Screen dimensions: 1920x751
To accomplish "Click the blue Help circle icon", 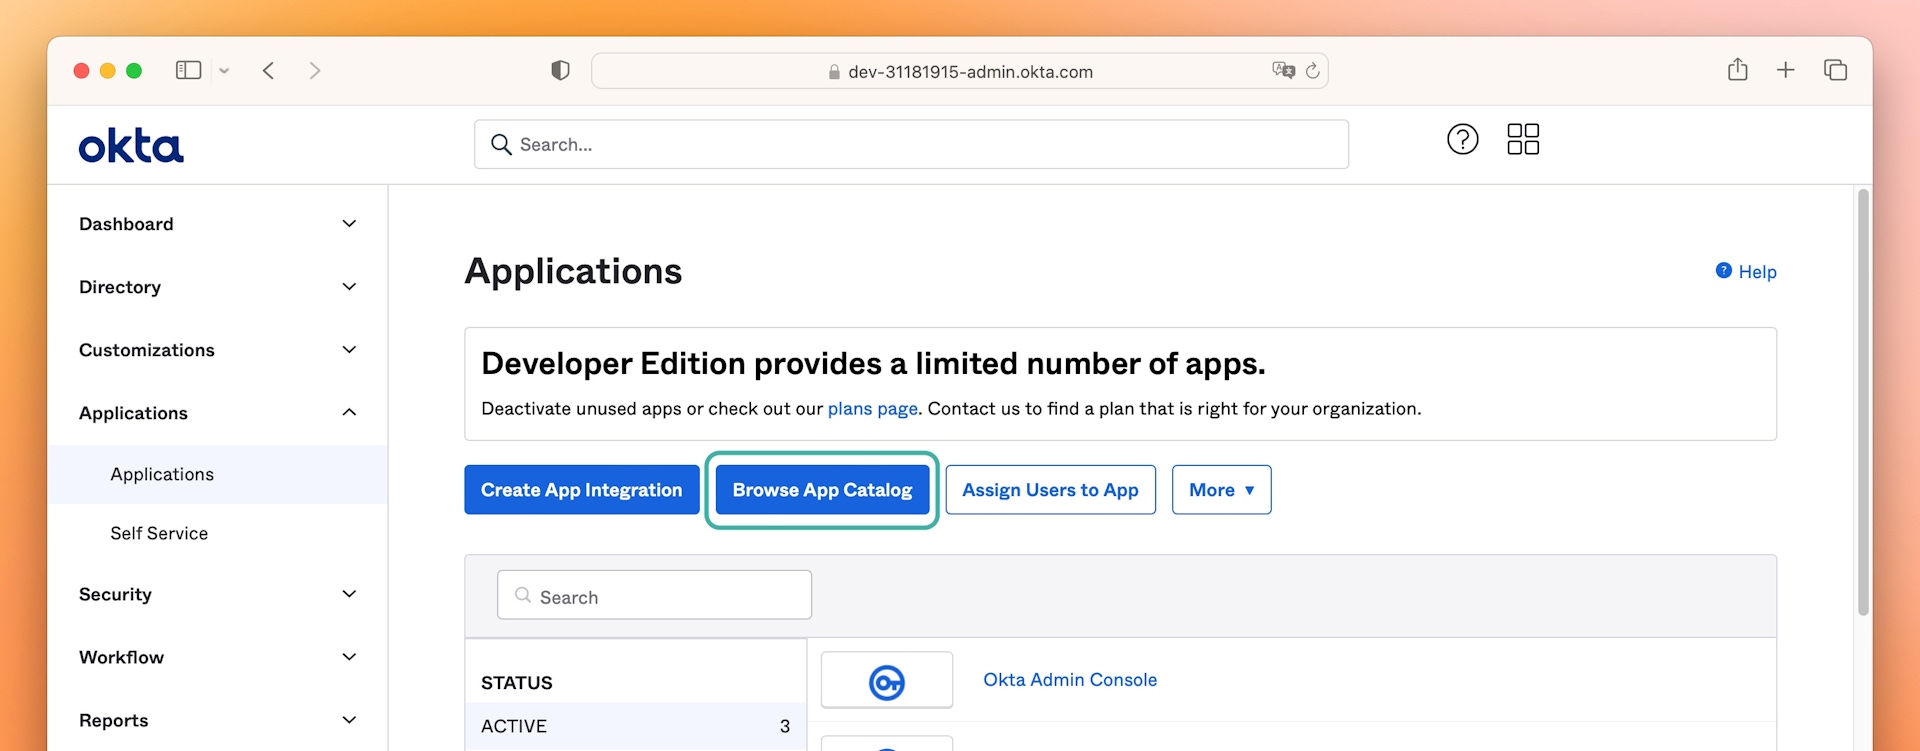I will point(1724,271).
